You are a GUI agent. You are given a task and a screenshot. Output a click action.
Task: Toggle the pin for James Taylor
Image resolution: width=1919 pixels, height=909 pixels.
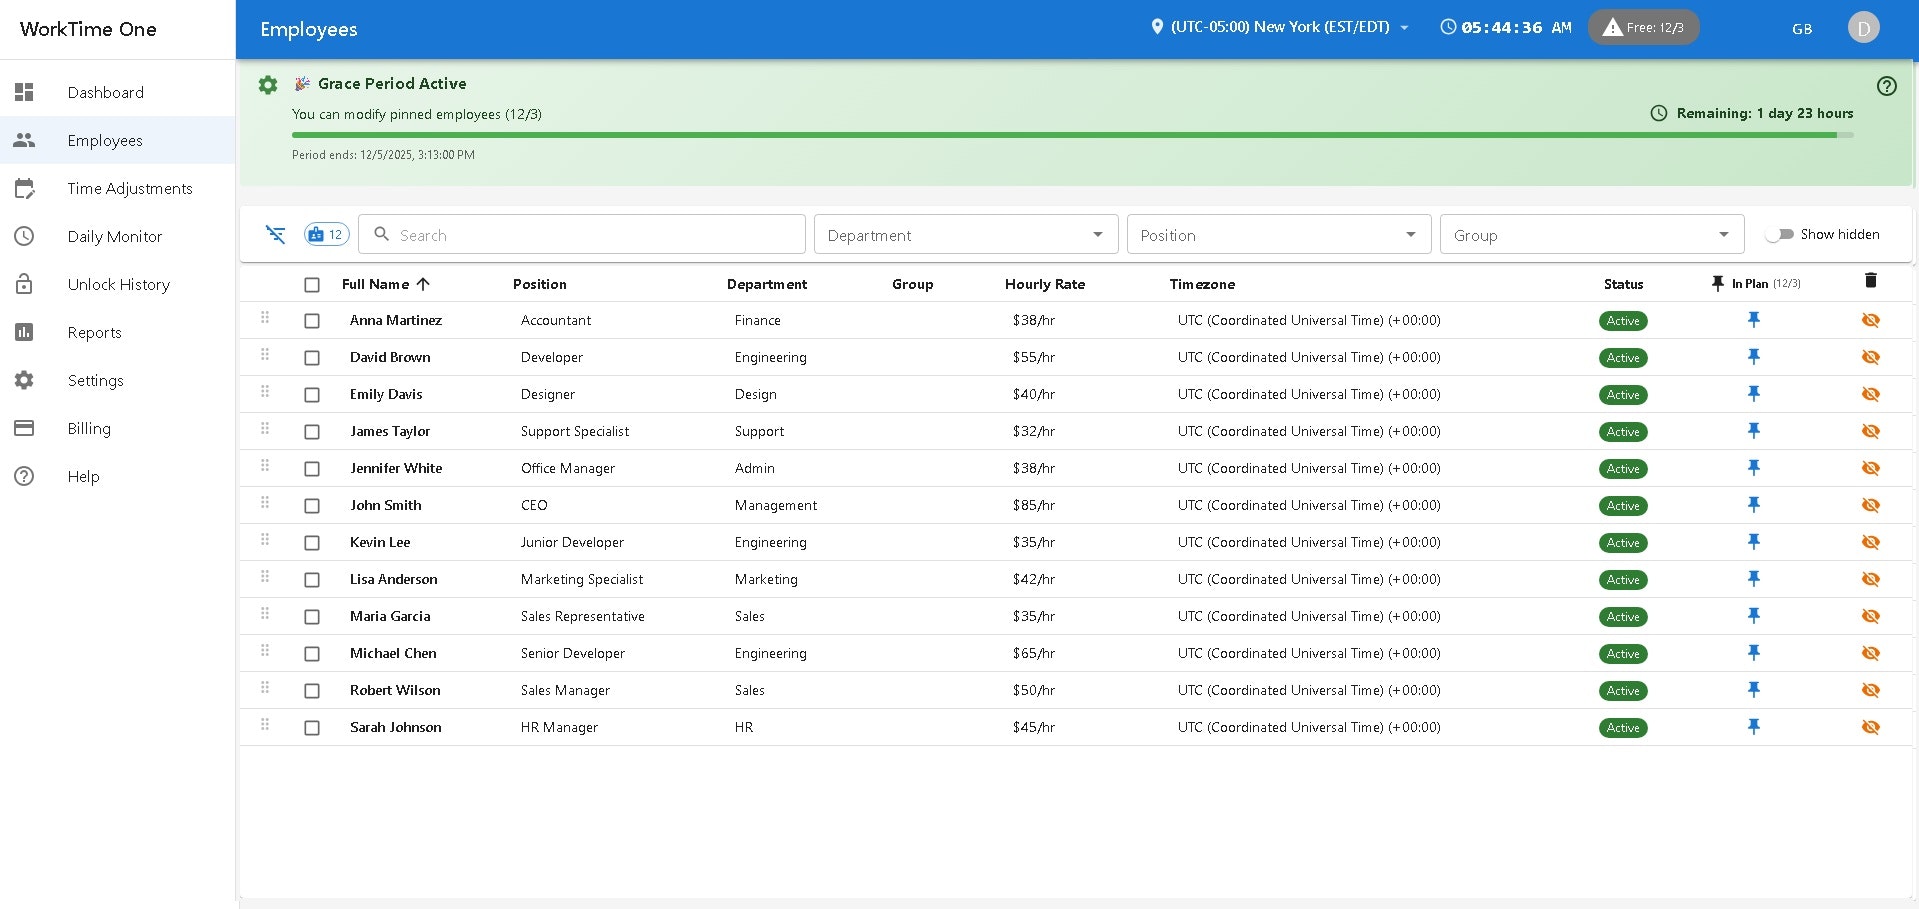pyautogui.click(x=1753, y=431)
